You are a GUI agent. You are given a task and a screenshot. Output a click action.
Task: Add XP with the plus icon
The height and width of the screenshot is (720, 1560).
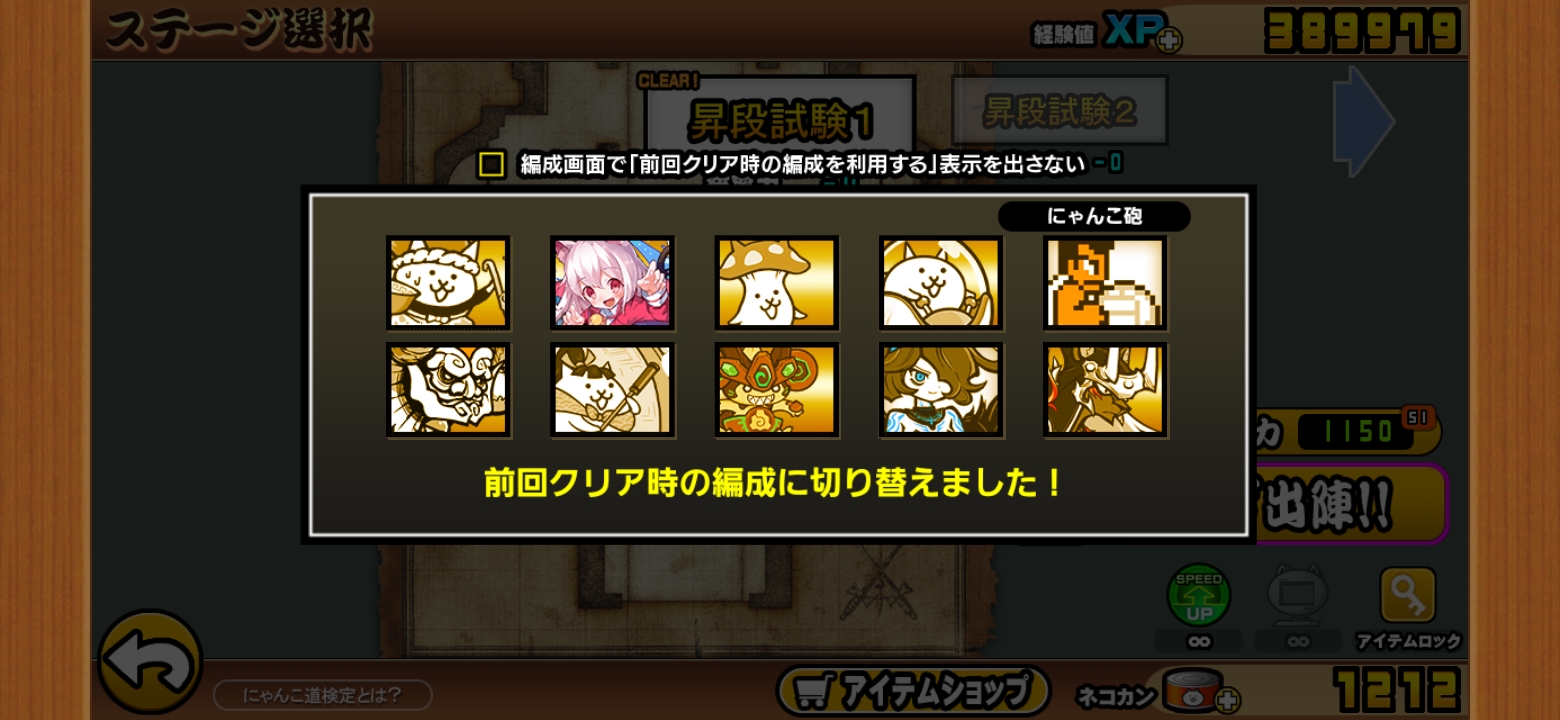pos(1168,40)
